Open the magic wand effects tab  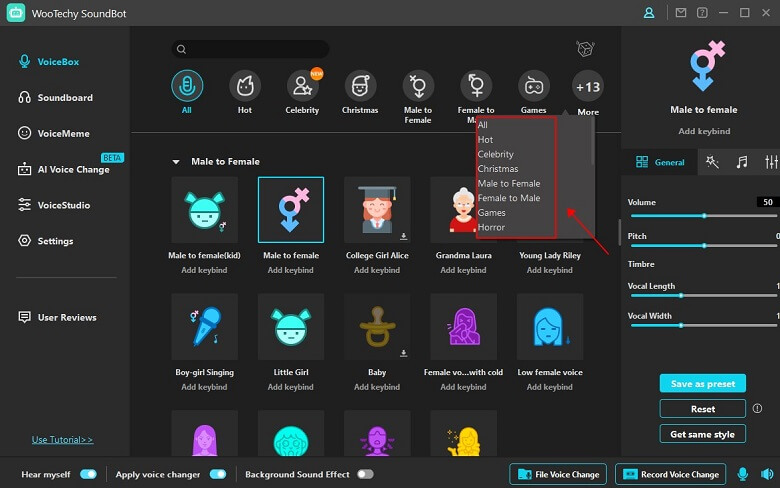[712, 162]
